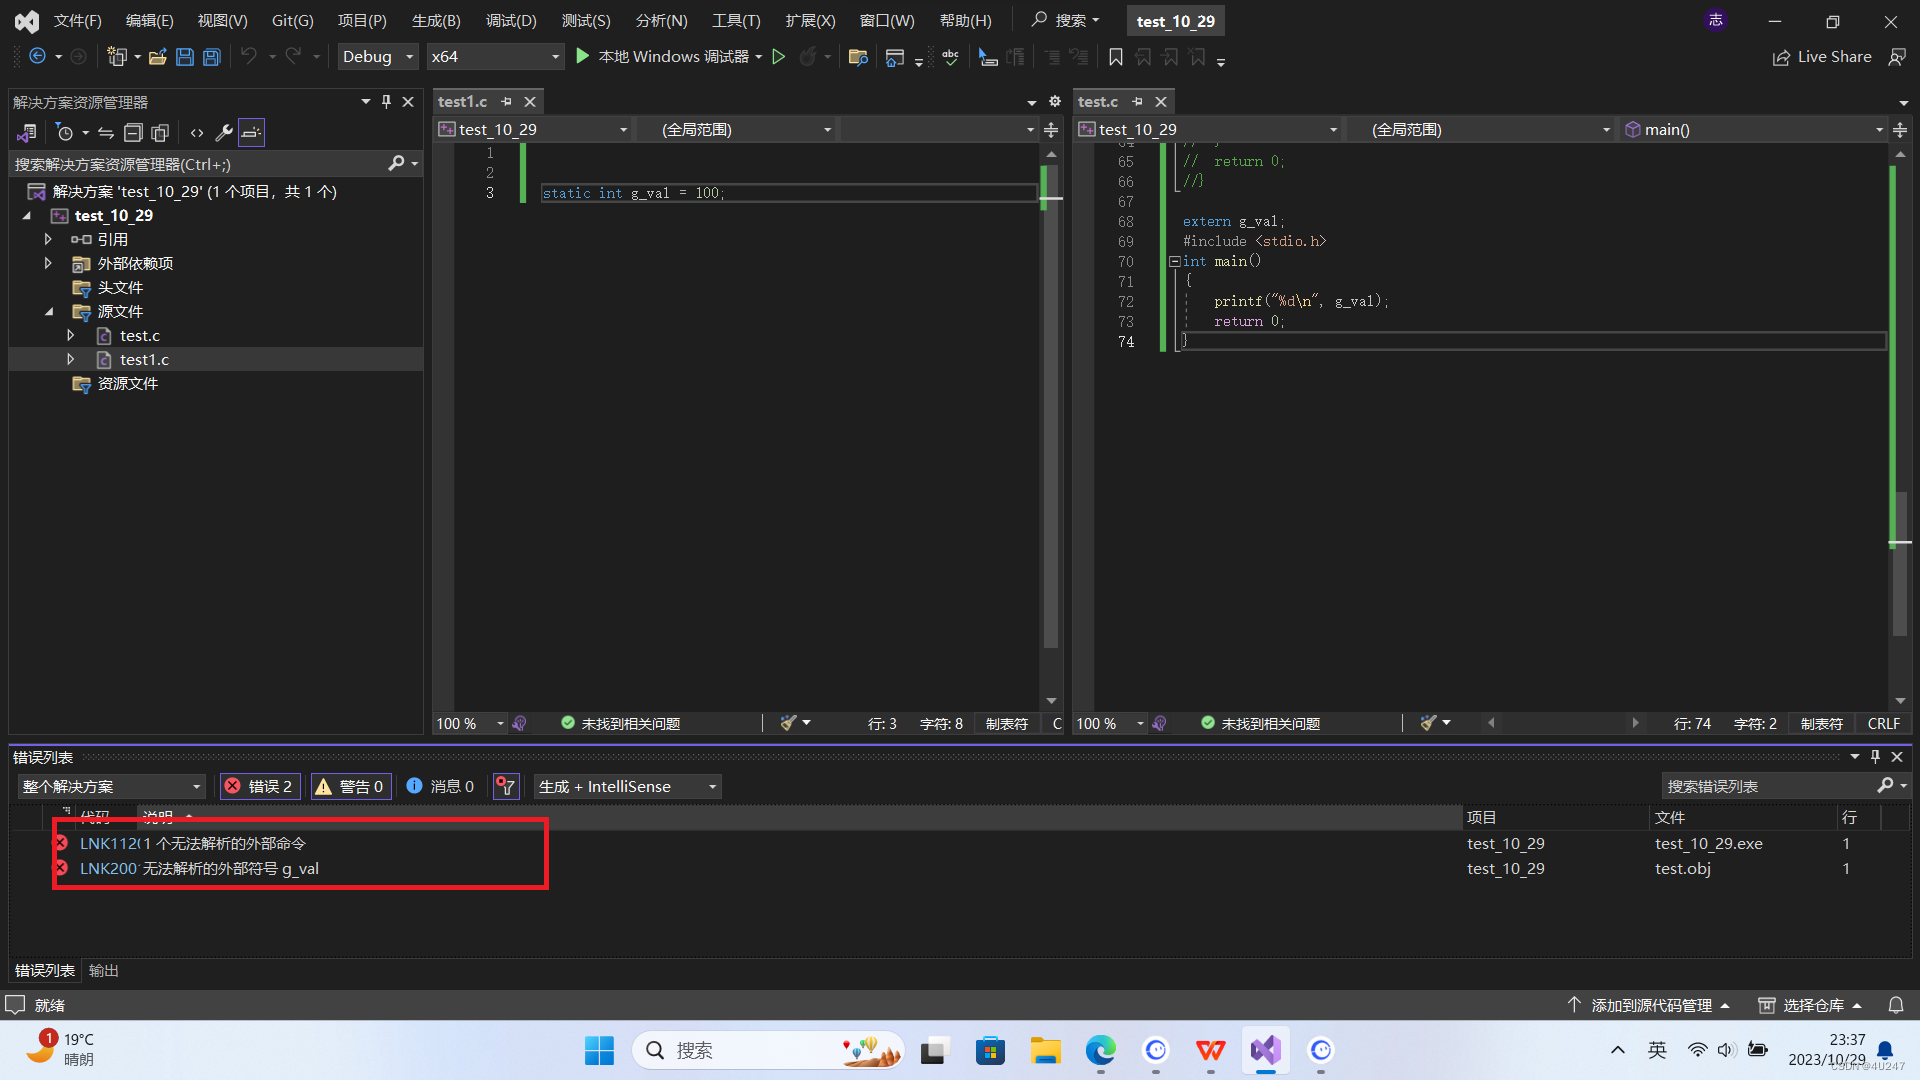This screenshot has width=1920, height=1080.
Task: Pin the test1.c tab
Action: [x=506, y=102]
